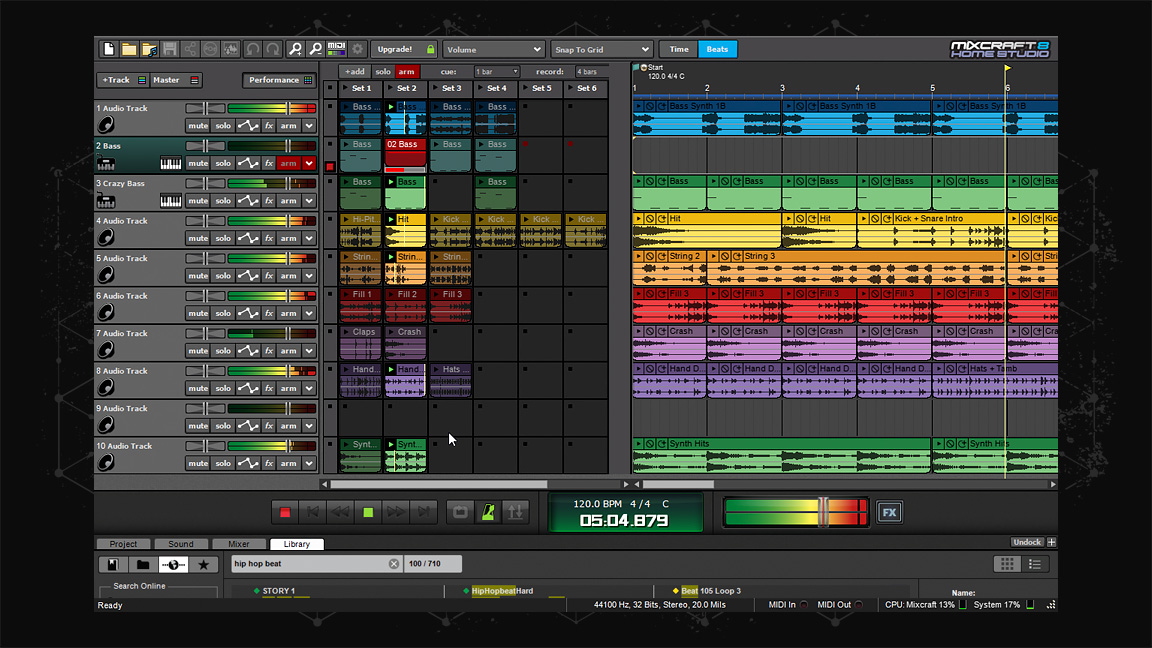1152x648 pixels.
Task: Mute the Crazy Bass track
Action: (198, 200)
